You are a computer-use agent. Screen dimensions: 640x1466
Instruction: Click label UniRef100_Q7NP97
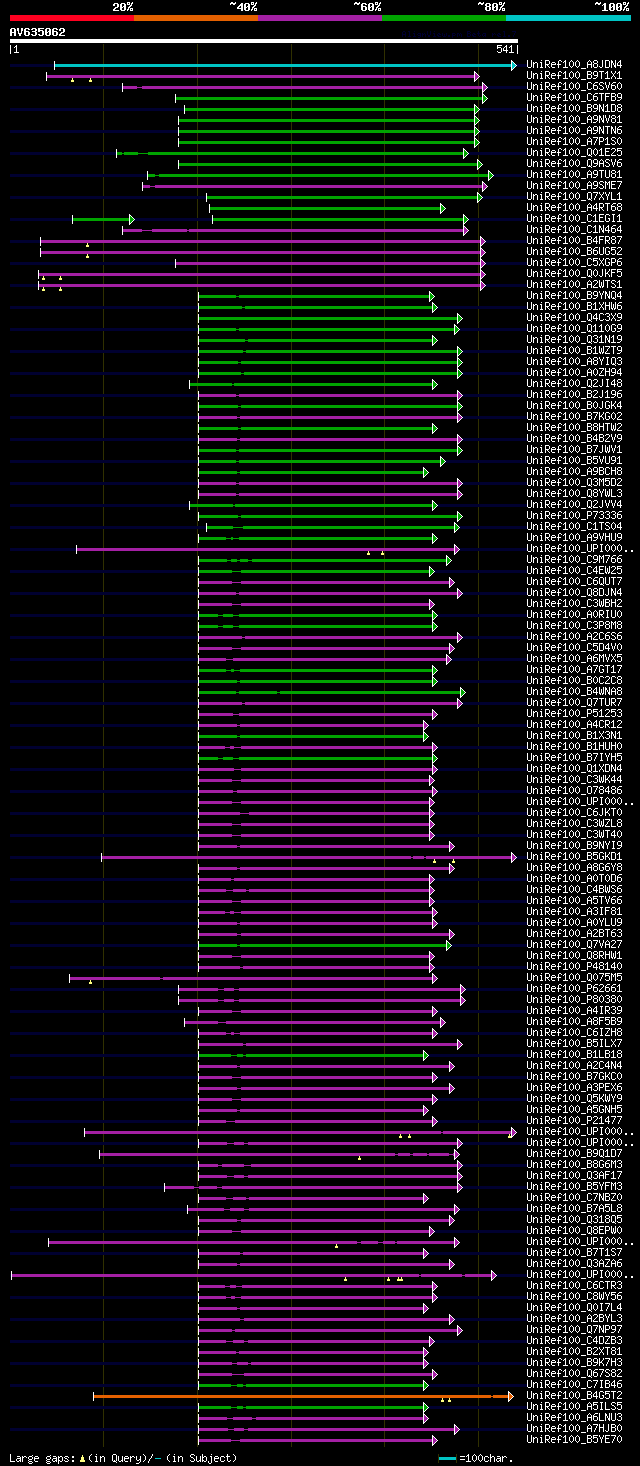point(574,1330)
